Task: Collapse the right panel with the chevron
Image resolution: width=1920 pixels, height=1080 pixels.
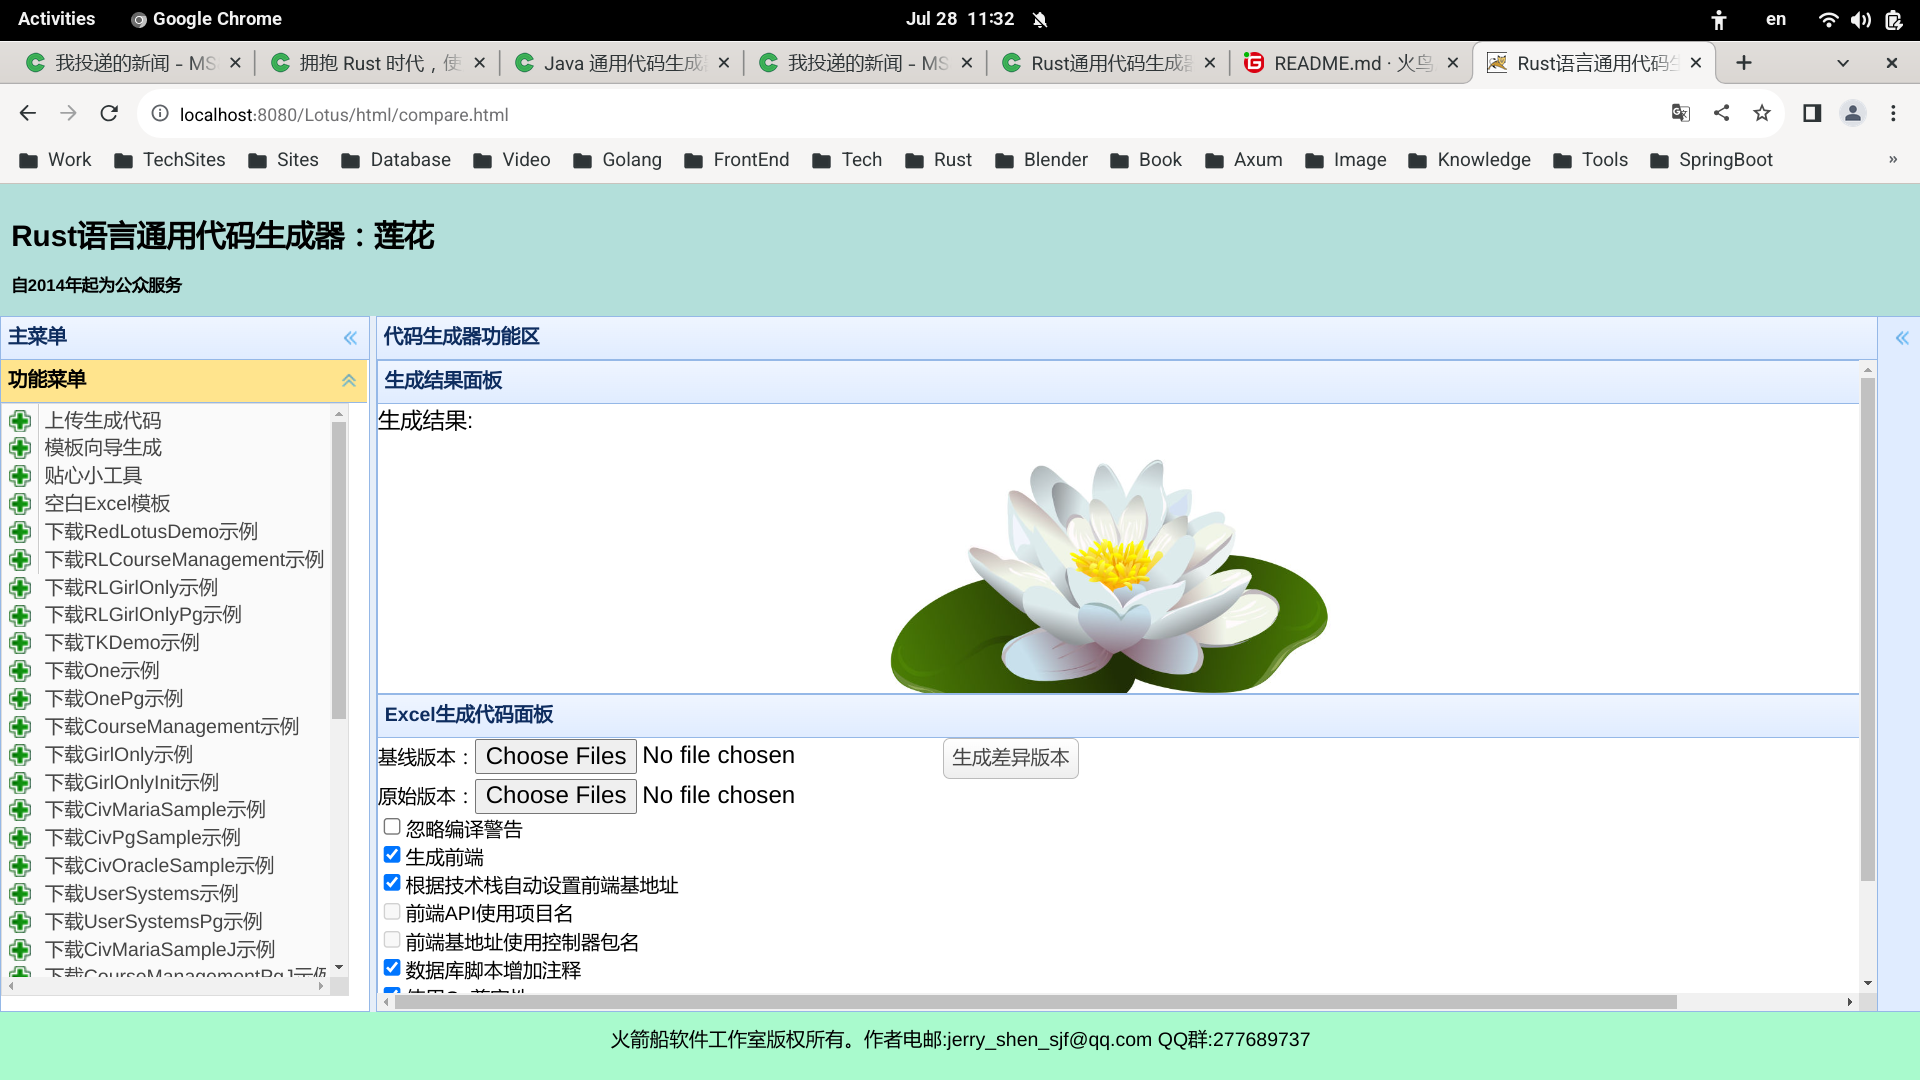Action: (x=1904, y=338)
